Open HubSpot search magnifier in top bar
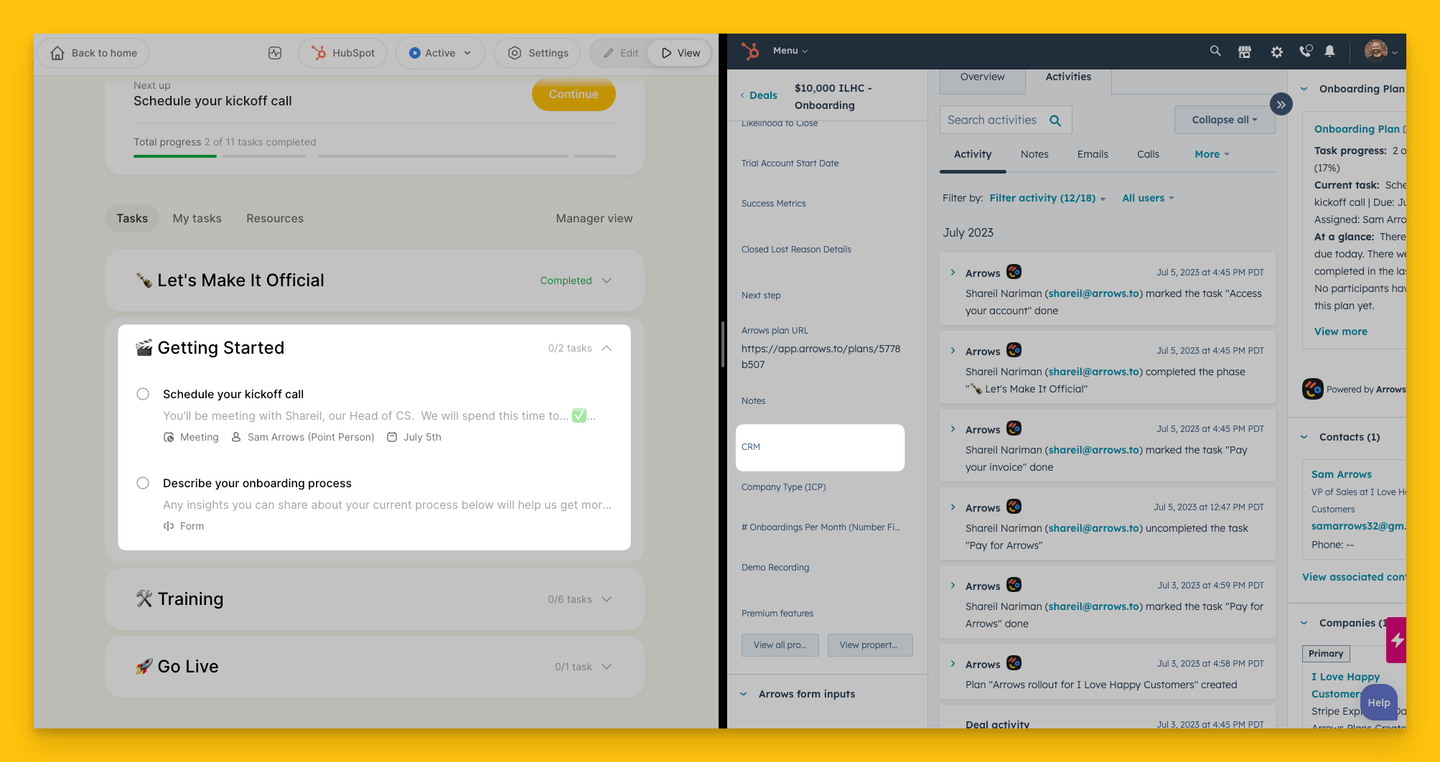1440x762 pixels. coord(1215,51)
